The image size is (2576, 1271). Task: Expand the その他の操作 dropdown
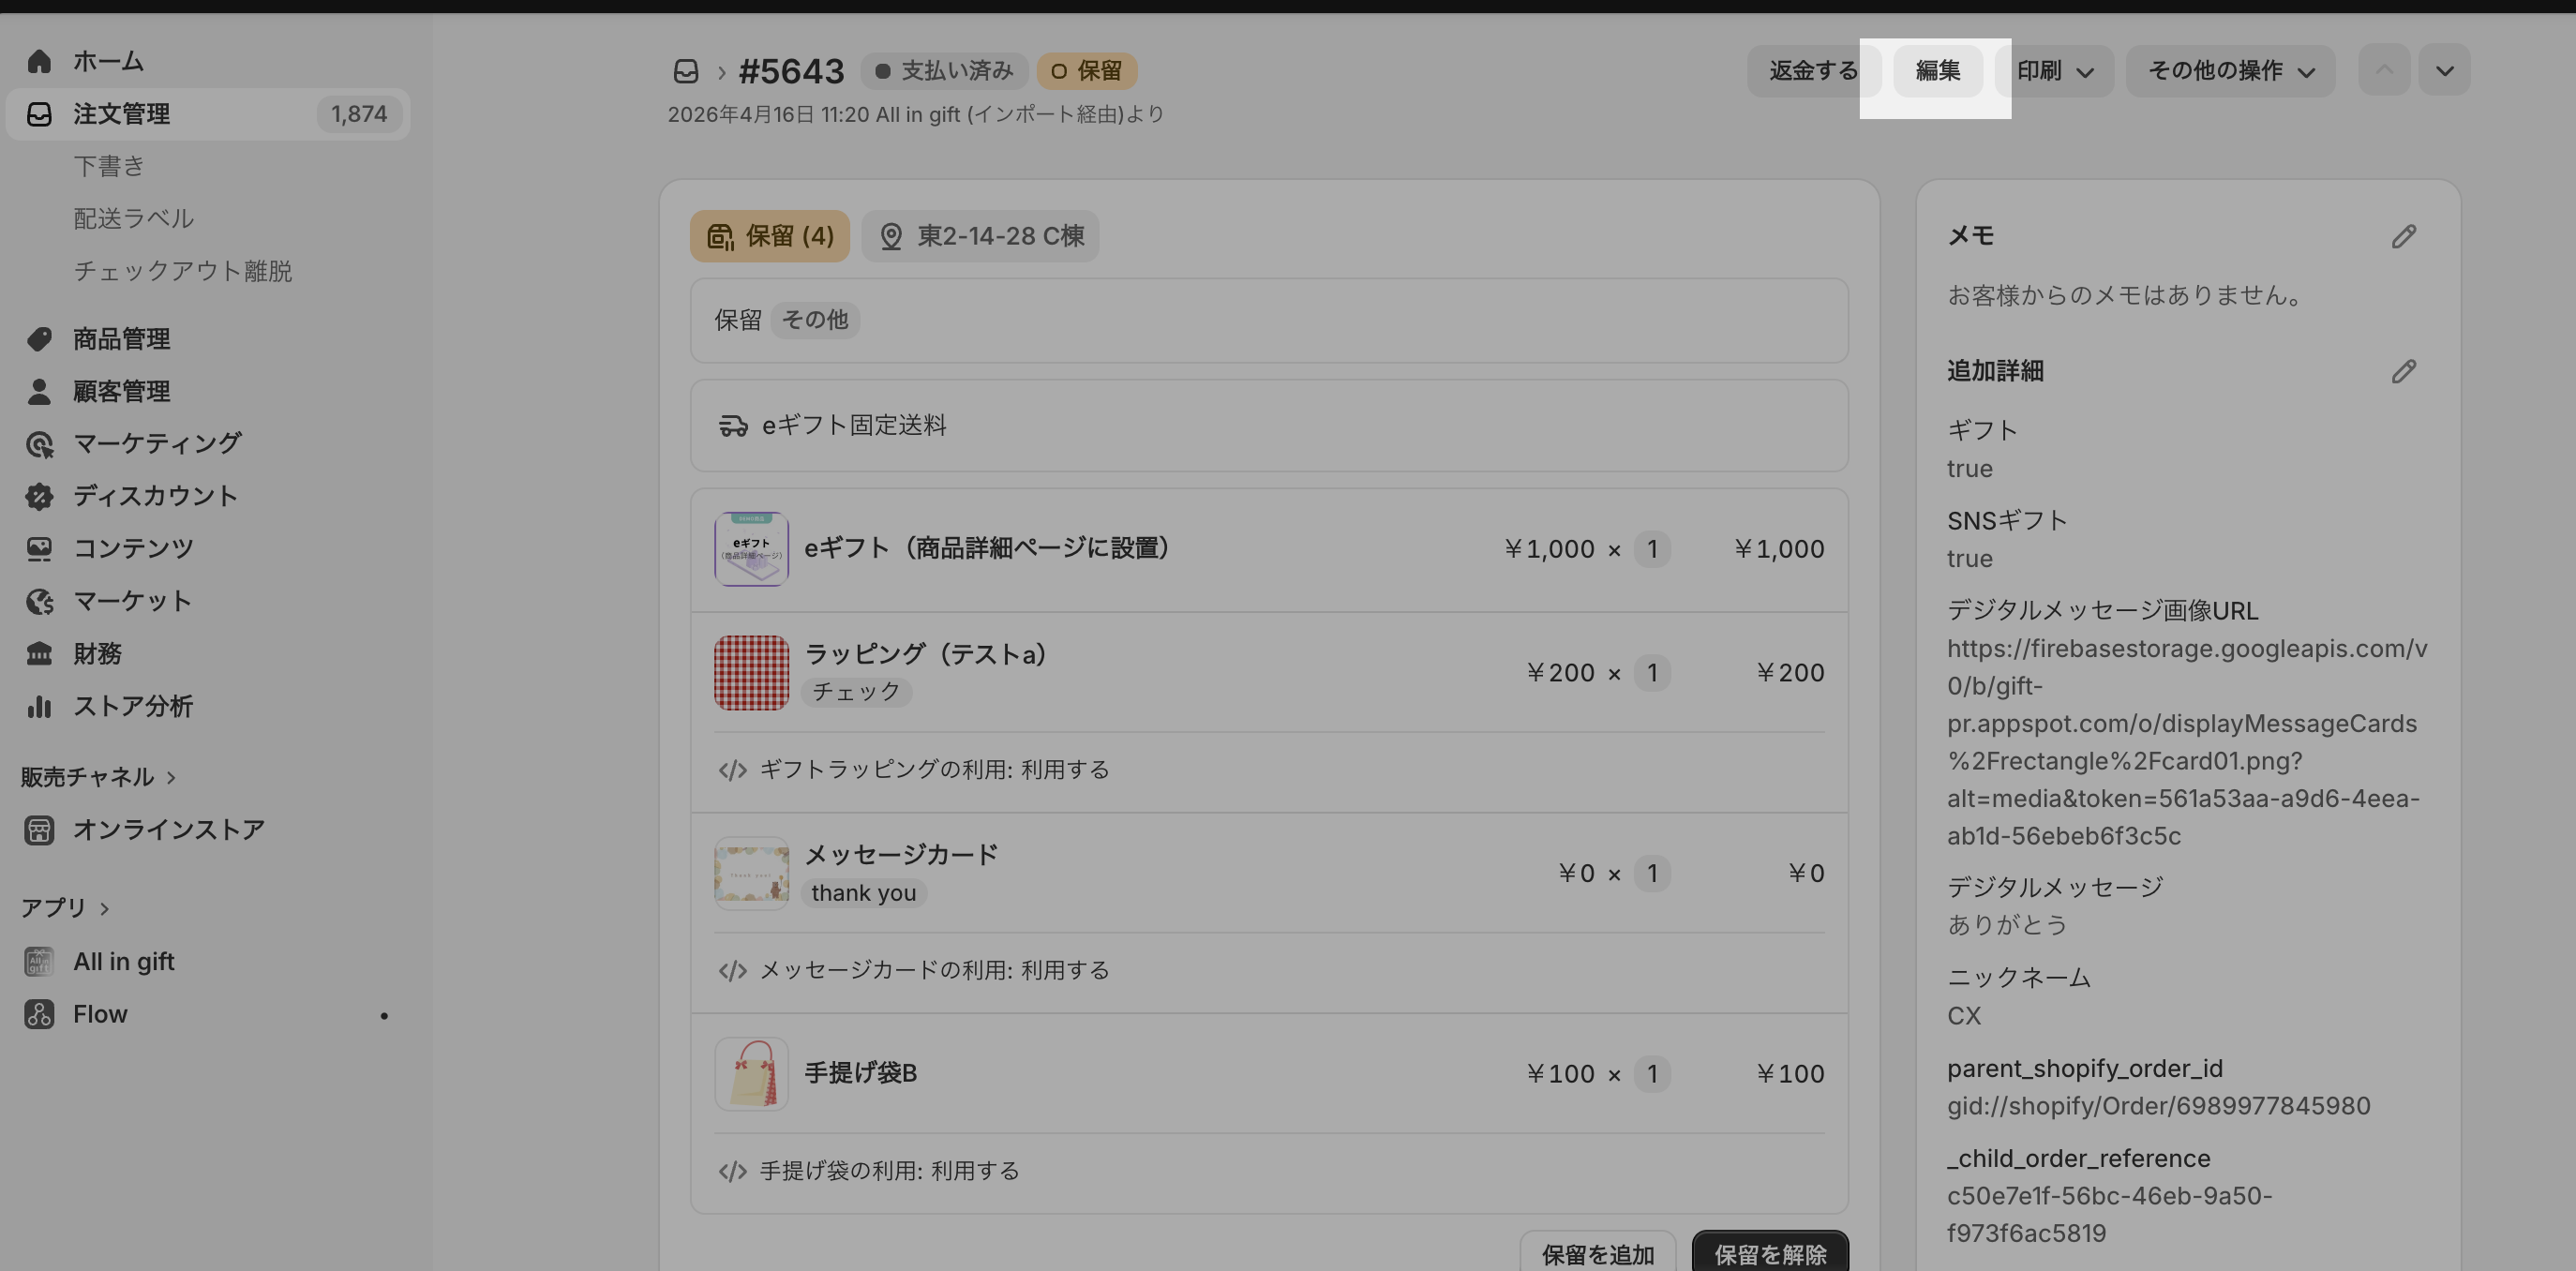point(2230,71)
